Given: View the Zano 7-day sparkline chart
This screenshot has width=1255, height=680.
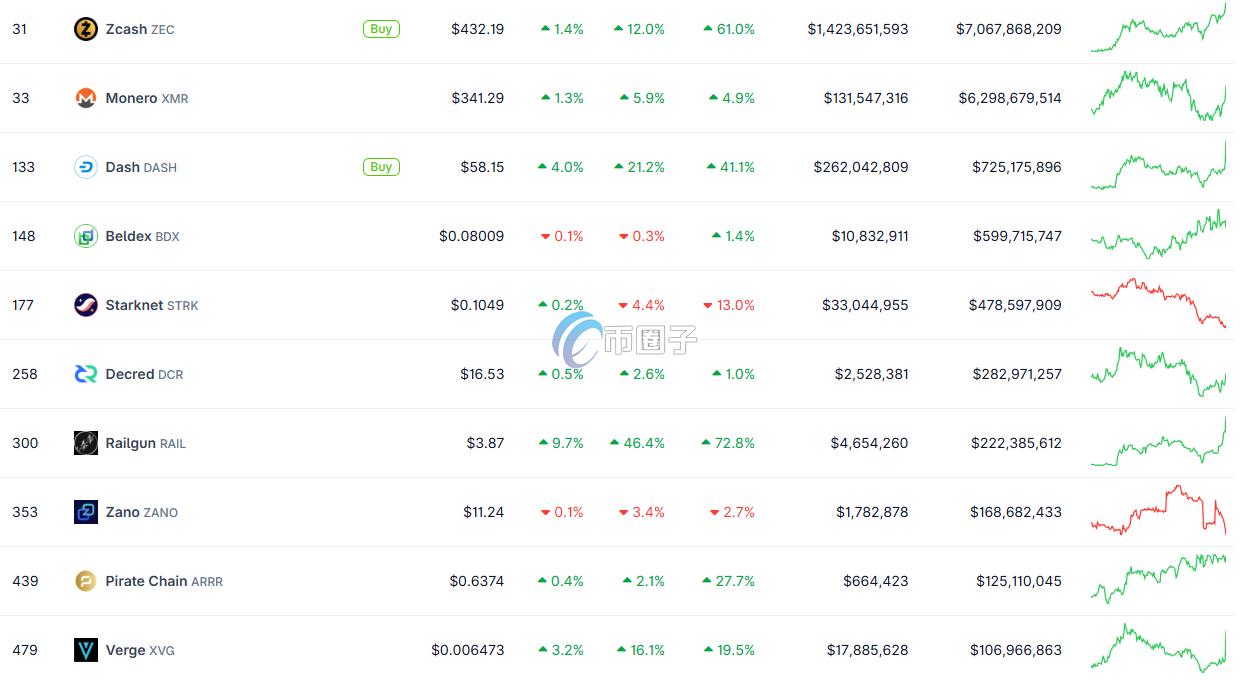Looking at the screenshot, I should click(x=1158, y=510).
